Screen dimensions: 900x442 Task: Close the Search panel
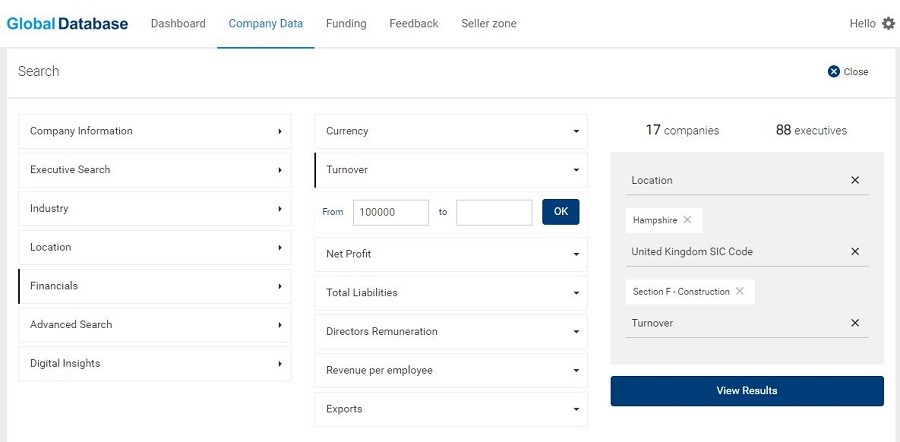pyautogui.click(x=848, y=72)
